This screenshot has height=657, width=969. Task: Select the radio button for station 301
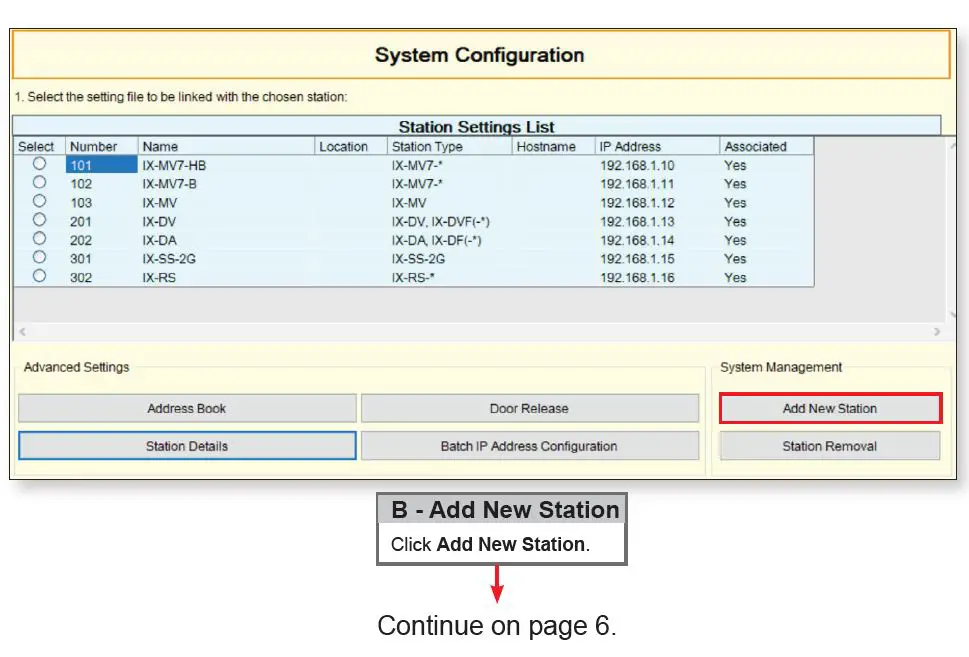[40, 256]
